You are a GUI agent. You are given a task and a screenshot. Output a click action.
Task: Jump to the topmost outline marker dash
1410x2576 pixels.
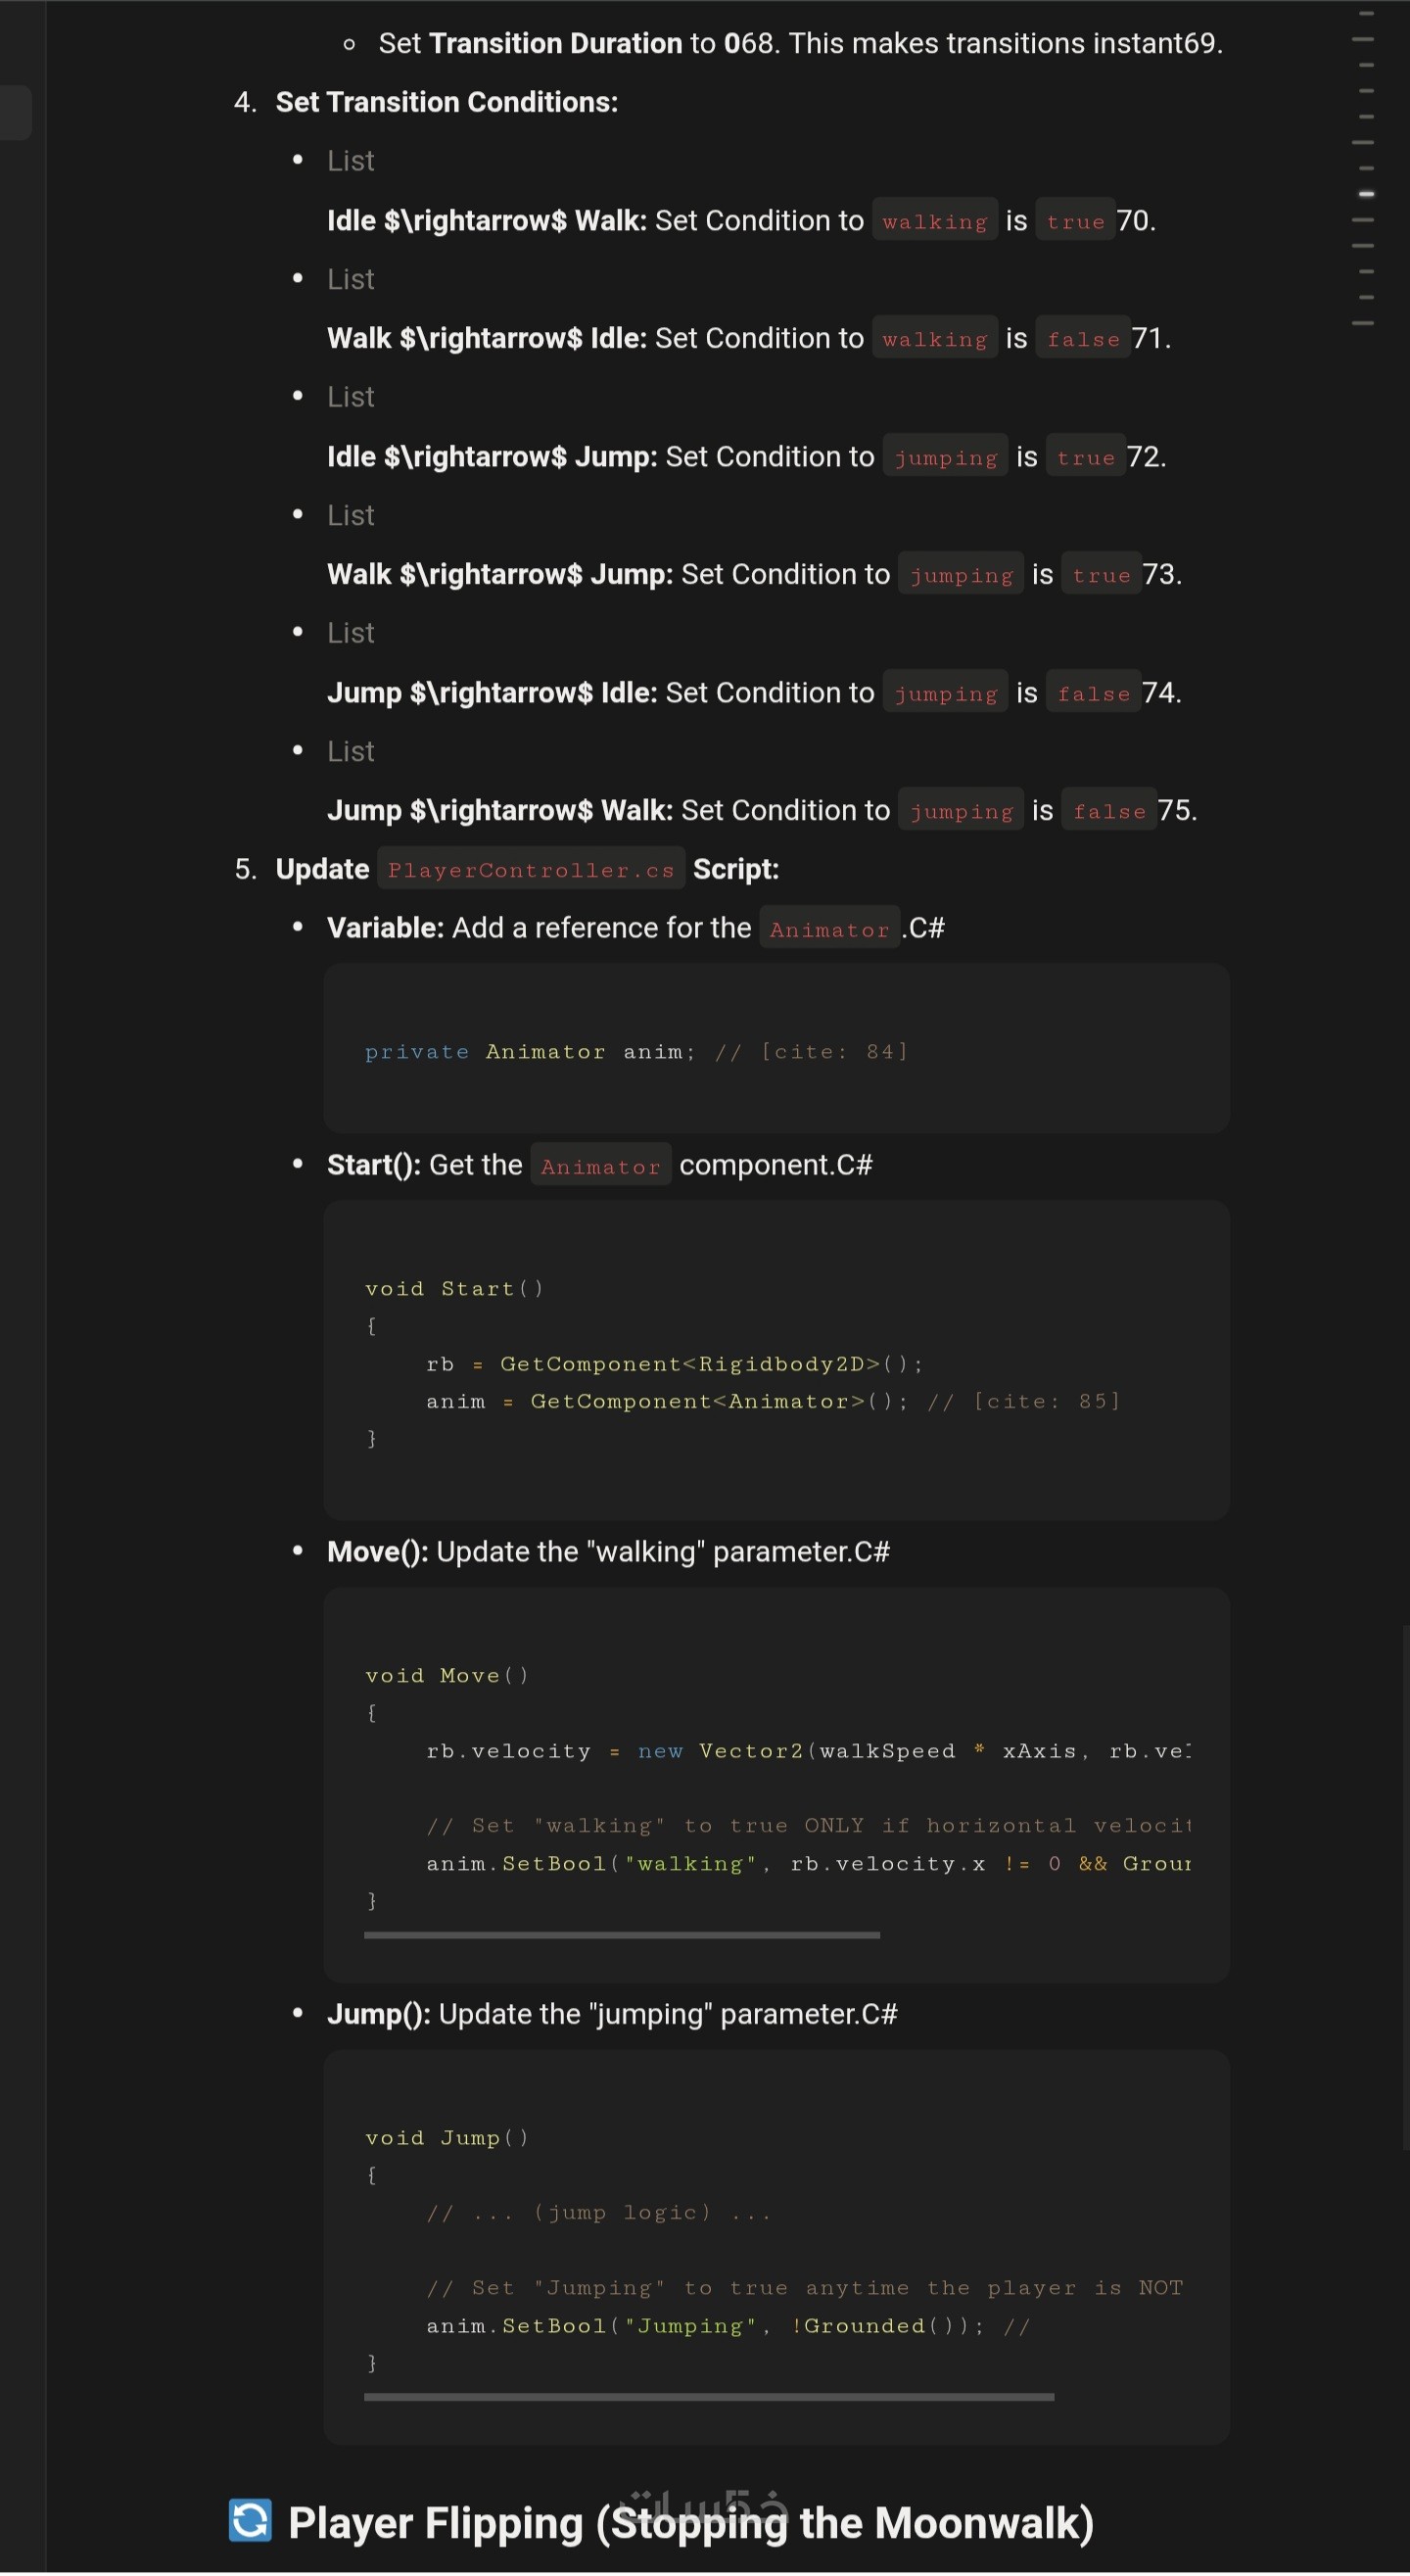click(1366, 13)
